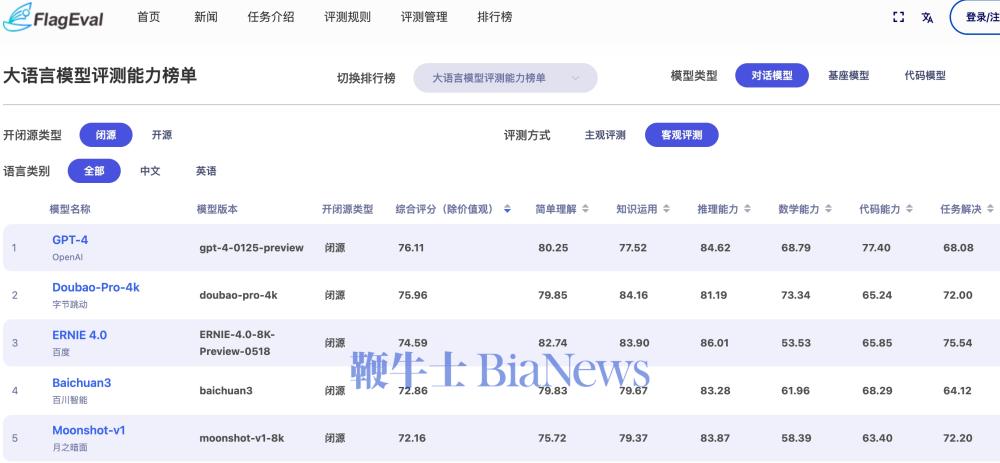Sort by 推理能力 column arrow
Screen dimensions: 1000x463
747,209
